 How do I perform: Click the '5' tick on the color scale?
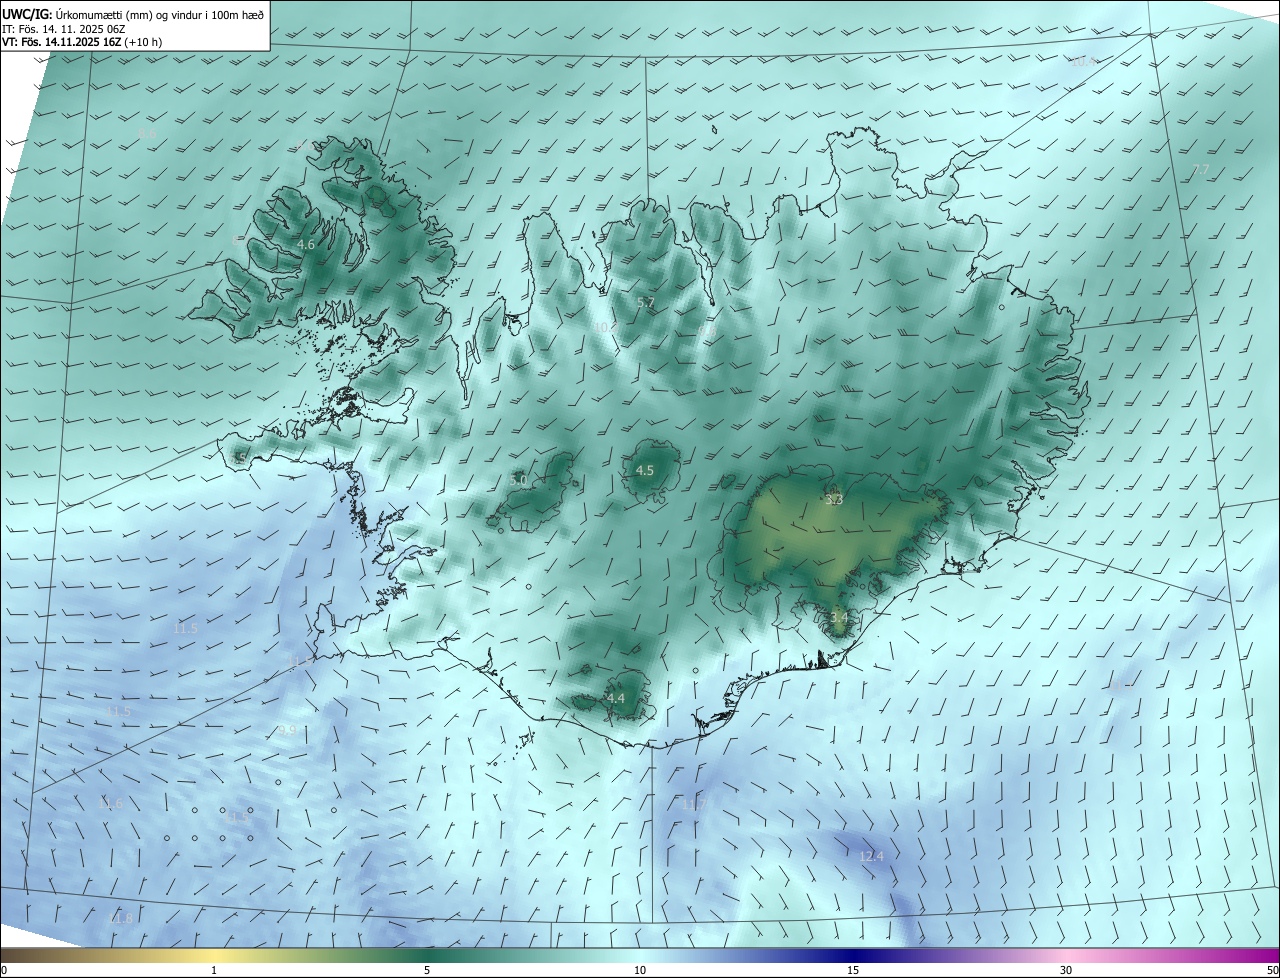coord(427,971)
